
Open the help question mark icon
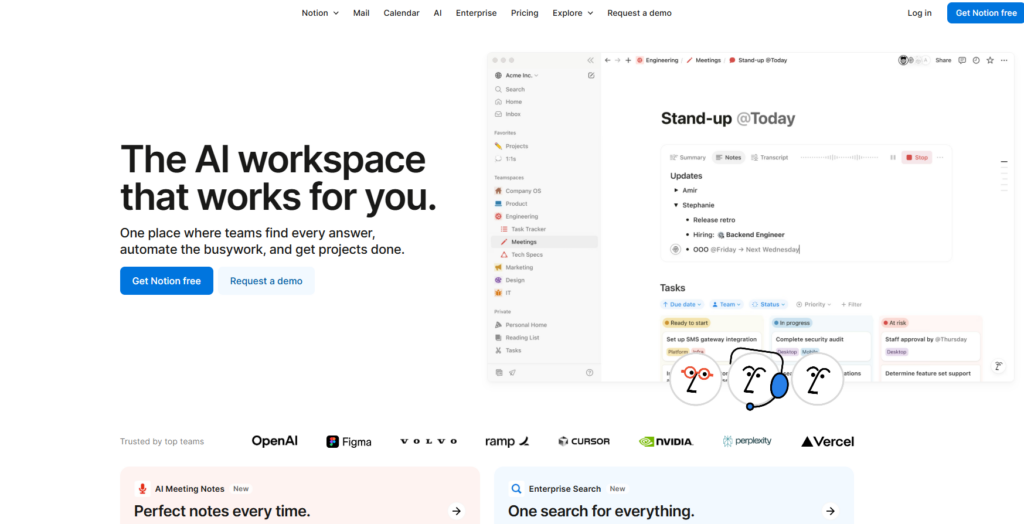pyautogui.click(x=589, y=373)
